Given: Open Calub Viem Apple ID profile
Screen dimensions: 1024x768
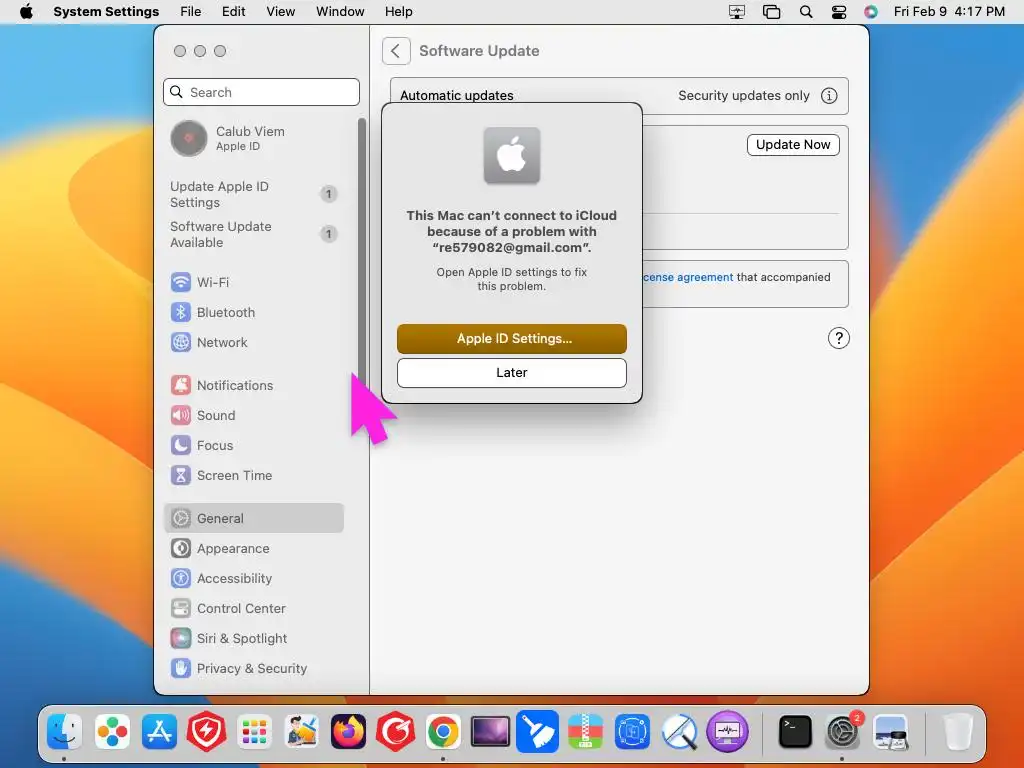Looking at the screenshot, I should pos(255,138).
